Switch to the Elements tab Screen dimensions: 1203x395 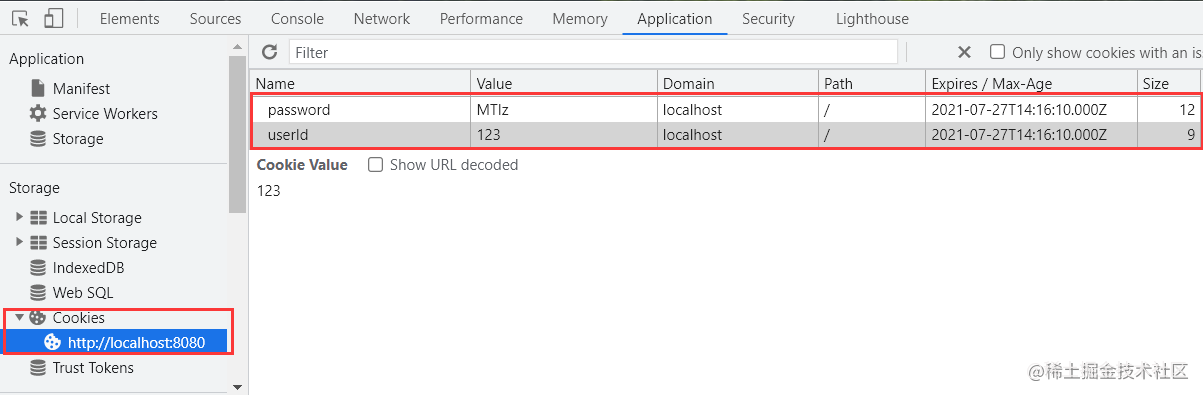tap(129, 18)
